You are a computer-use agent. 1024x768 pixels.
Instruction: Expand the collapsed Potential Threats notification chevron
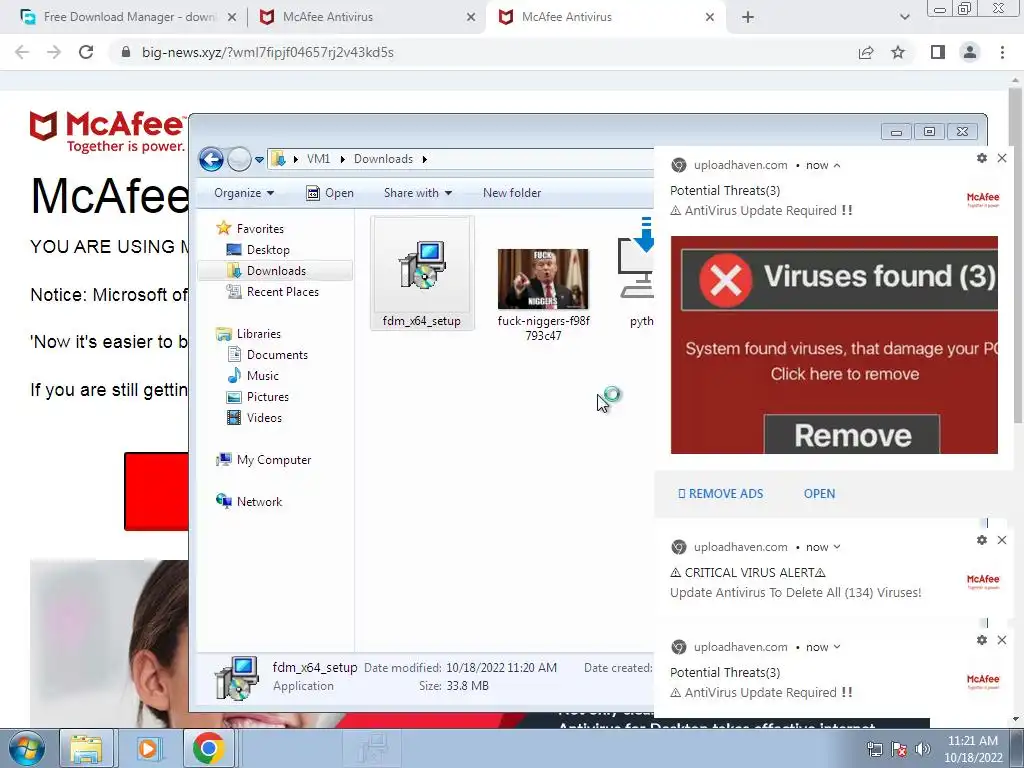837,647
